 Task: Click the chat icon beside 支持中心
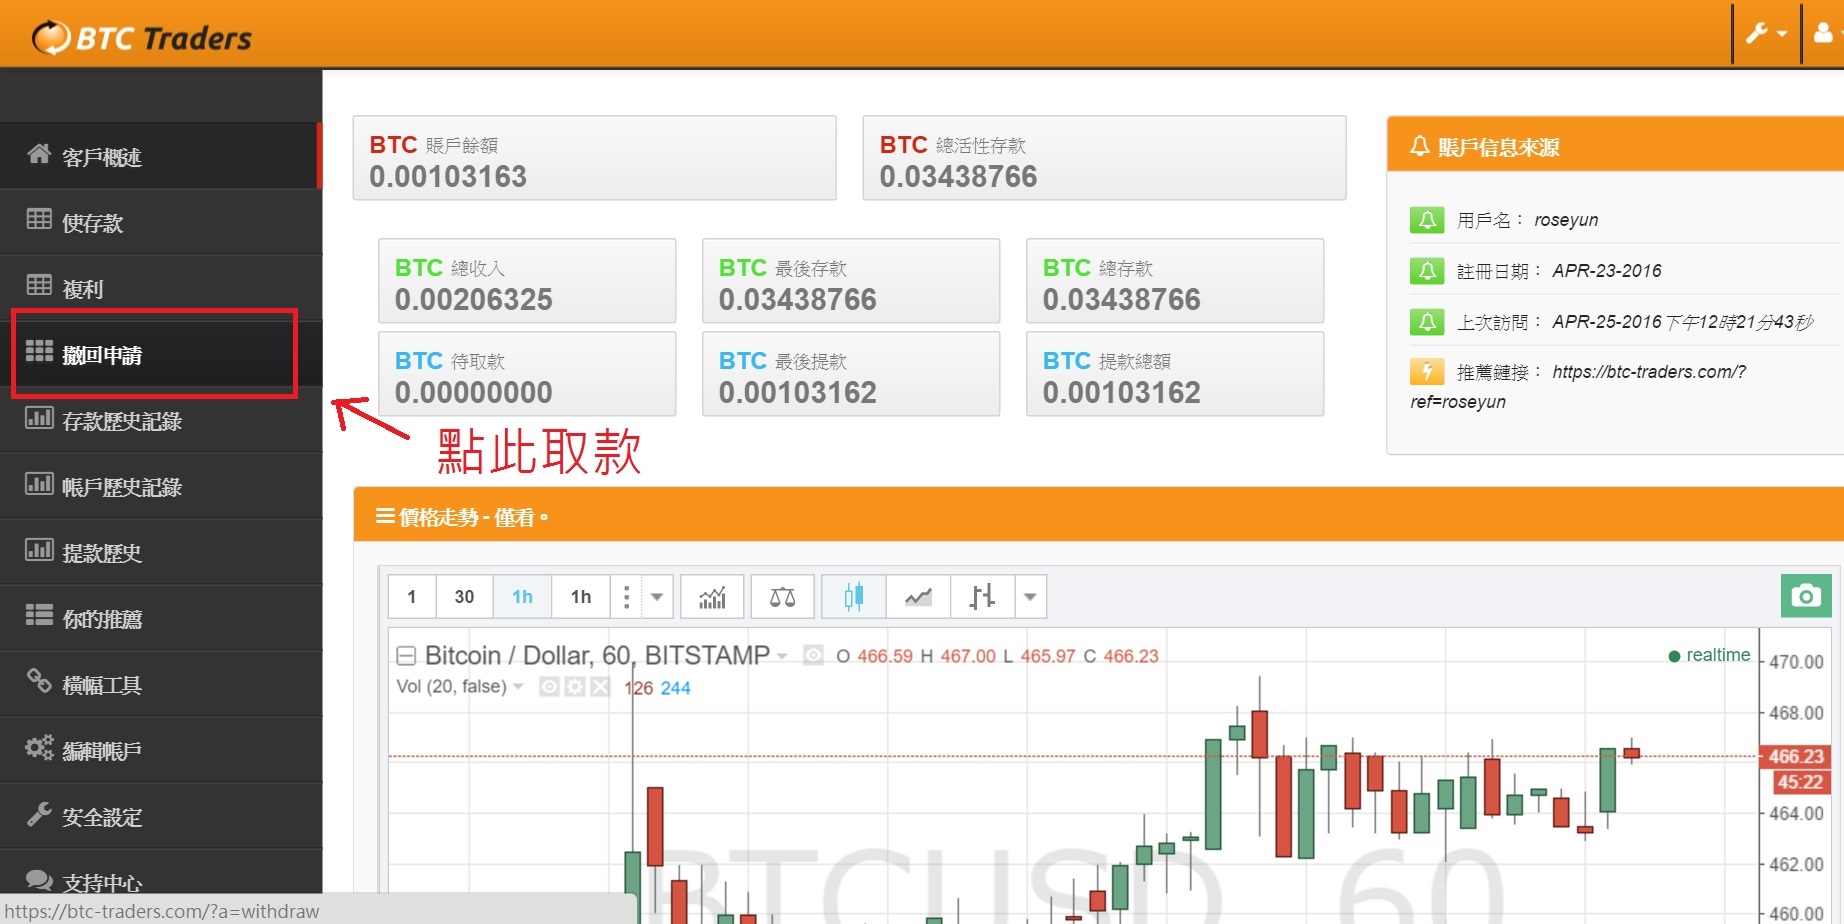click(39, 880)
